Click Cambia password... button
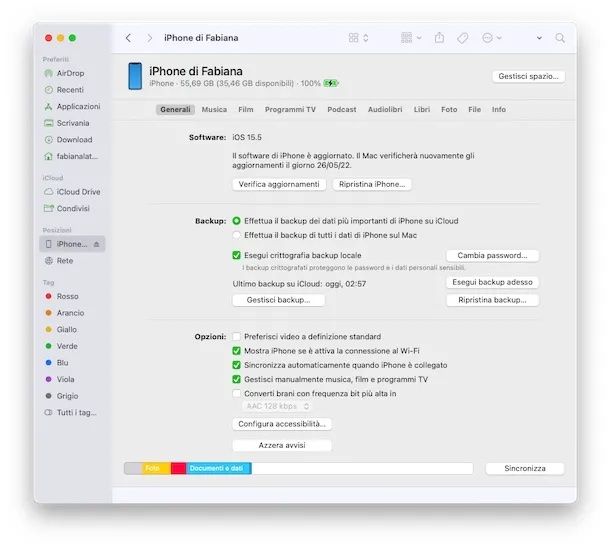 click(x=492, y=256)
